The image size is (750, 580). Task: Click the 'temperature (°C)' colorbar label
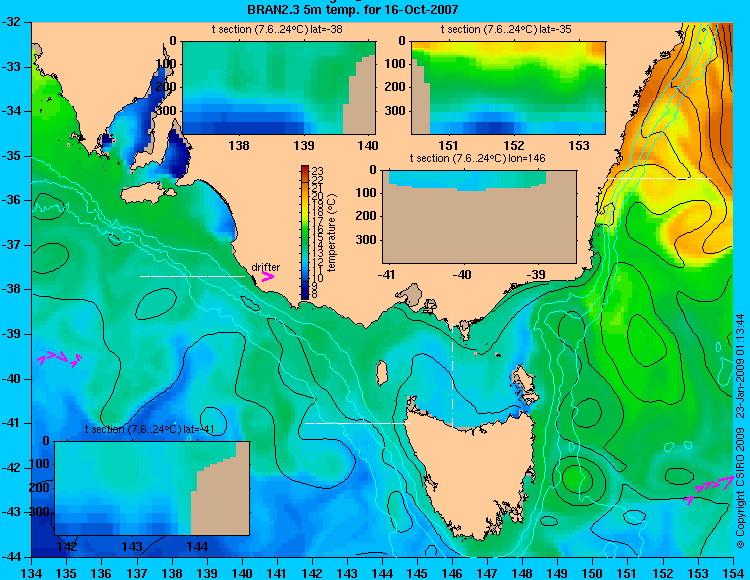(x=332, y=233)
